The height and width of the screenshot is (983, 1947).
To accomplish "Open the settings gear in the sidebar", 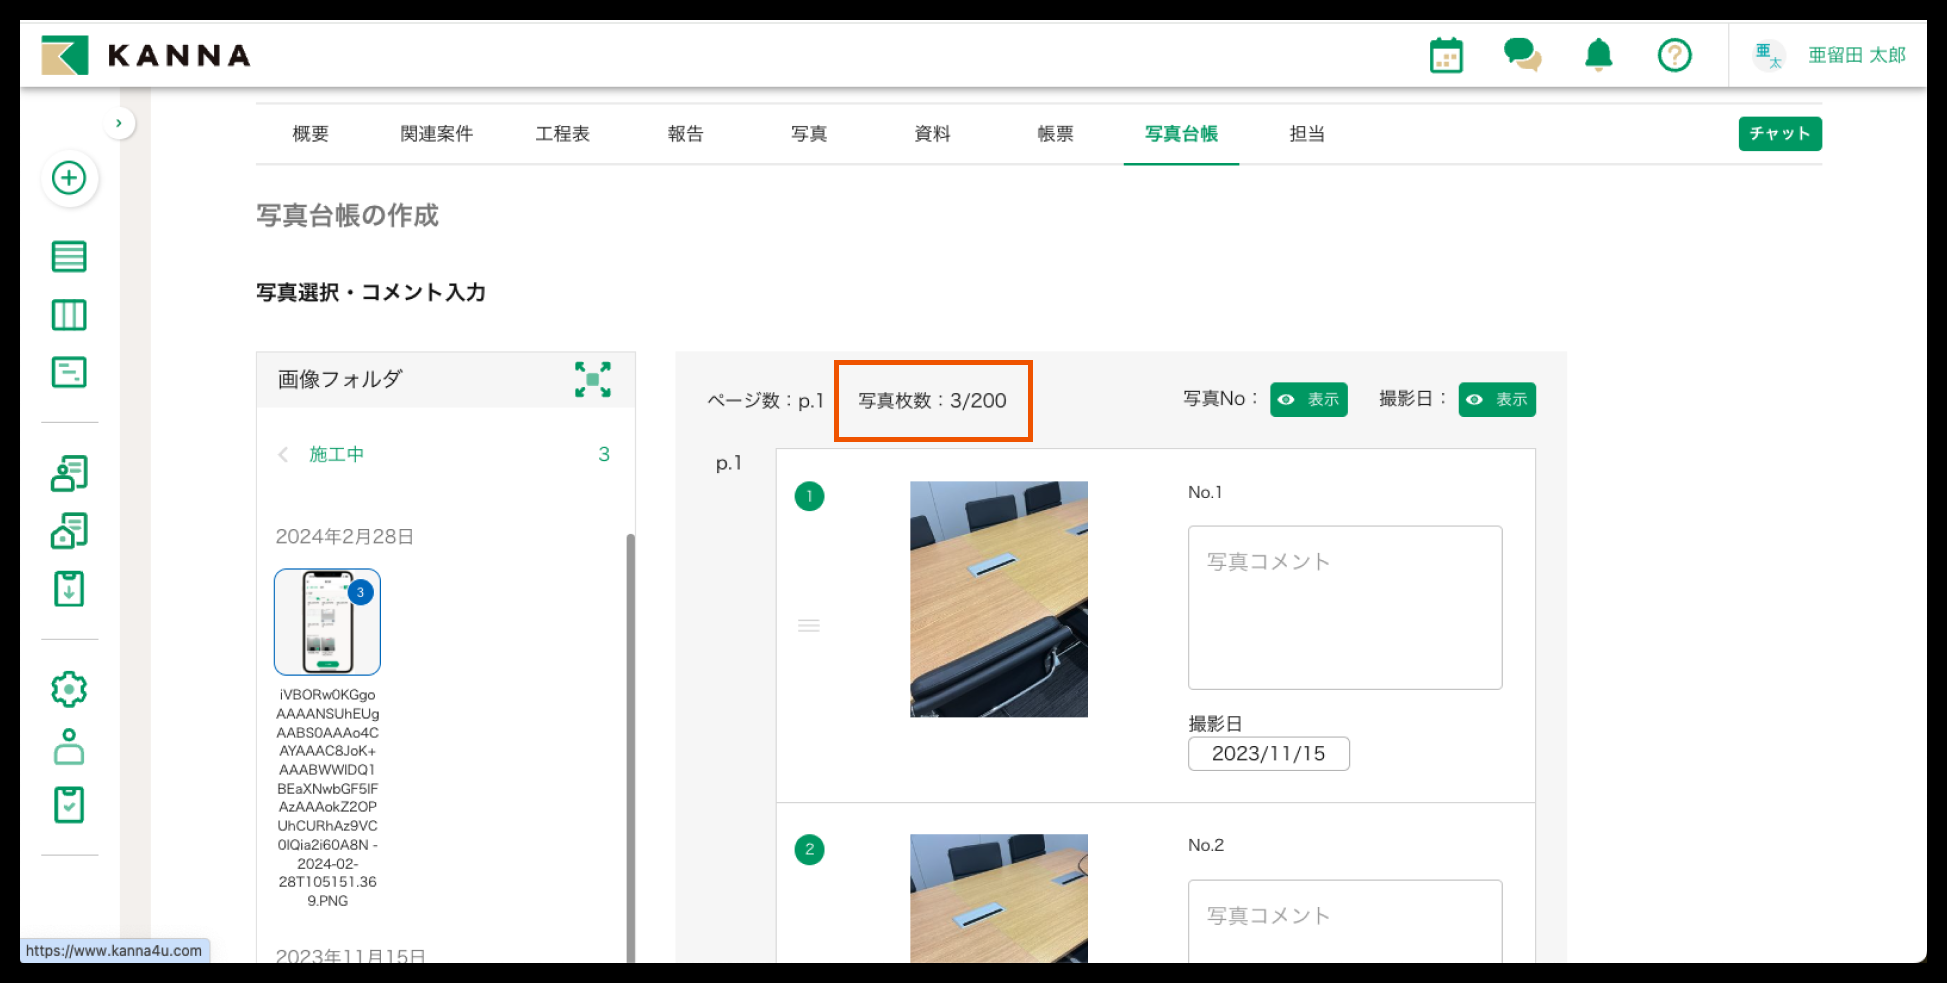I will tap(69, 689).
